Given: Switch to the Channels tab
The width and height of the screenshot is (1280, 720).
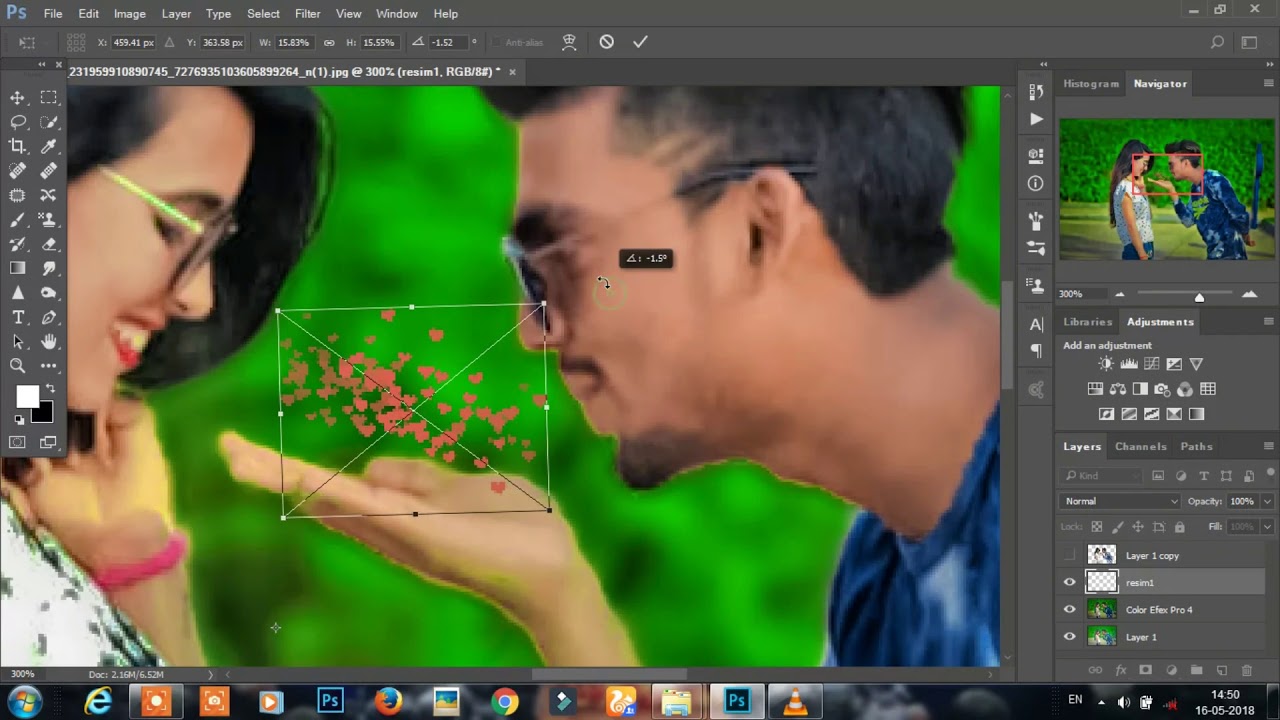Looking at the screenshot, I should 1140,446.
